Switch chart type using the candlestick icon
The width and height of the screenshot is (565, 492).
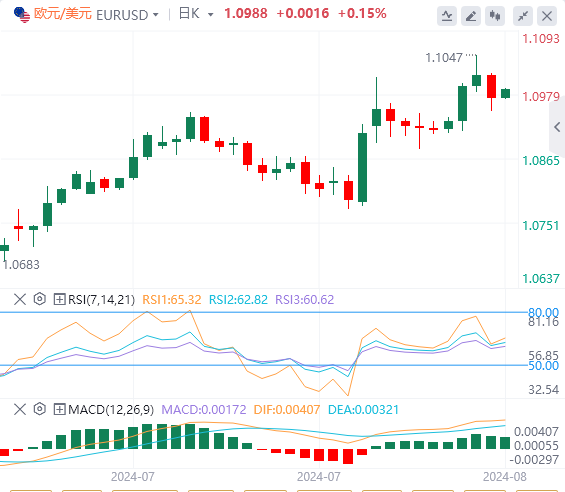coord(495,16)
